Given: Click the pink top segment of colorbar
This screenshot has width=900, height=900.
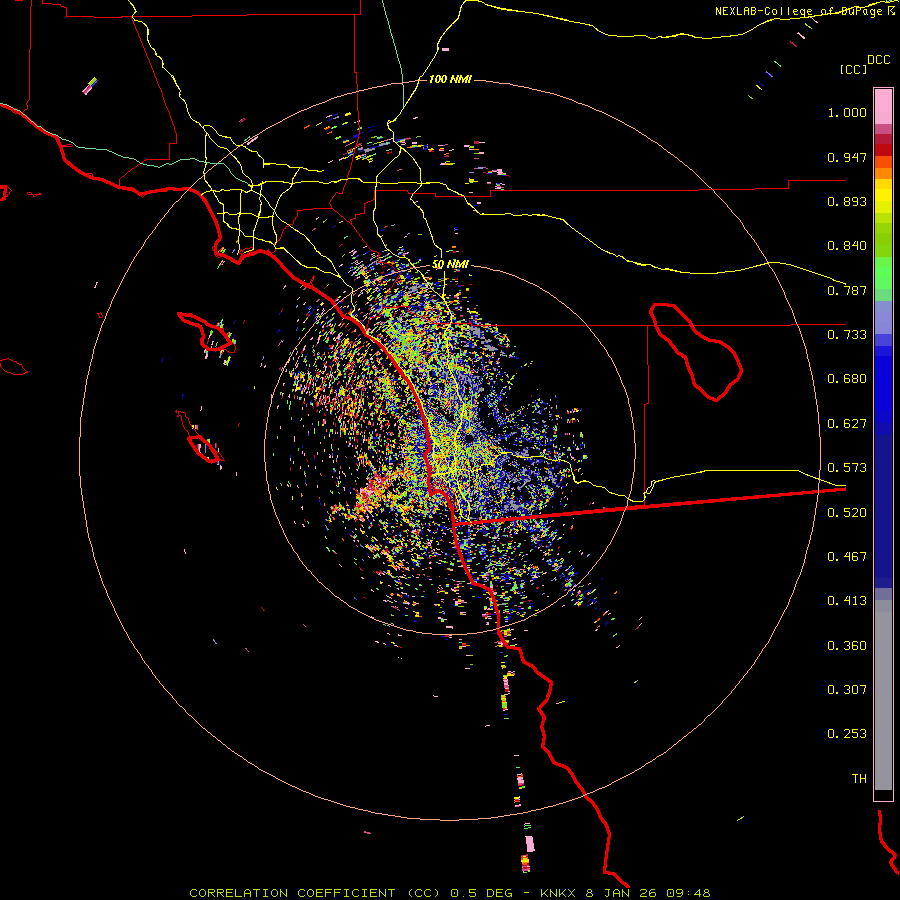Looking at the screenshot, I should 883,107.
